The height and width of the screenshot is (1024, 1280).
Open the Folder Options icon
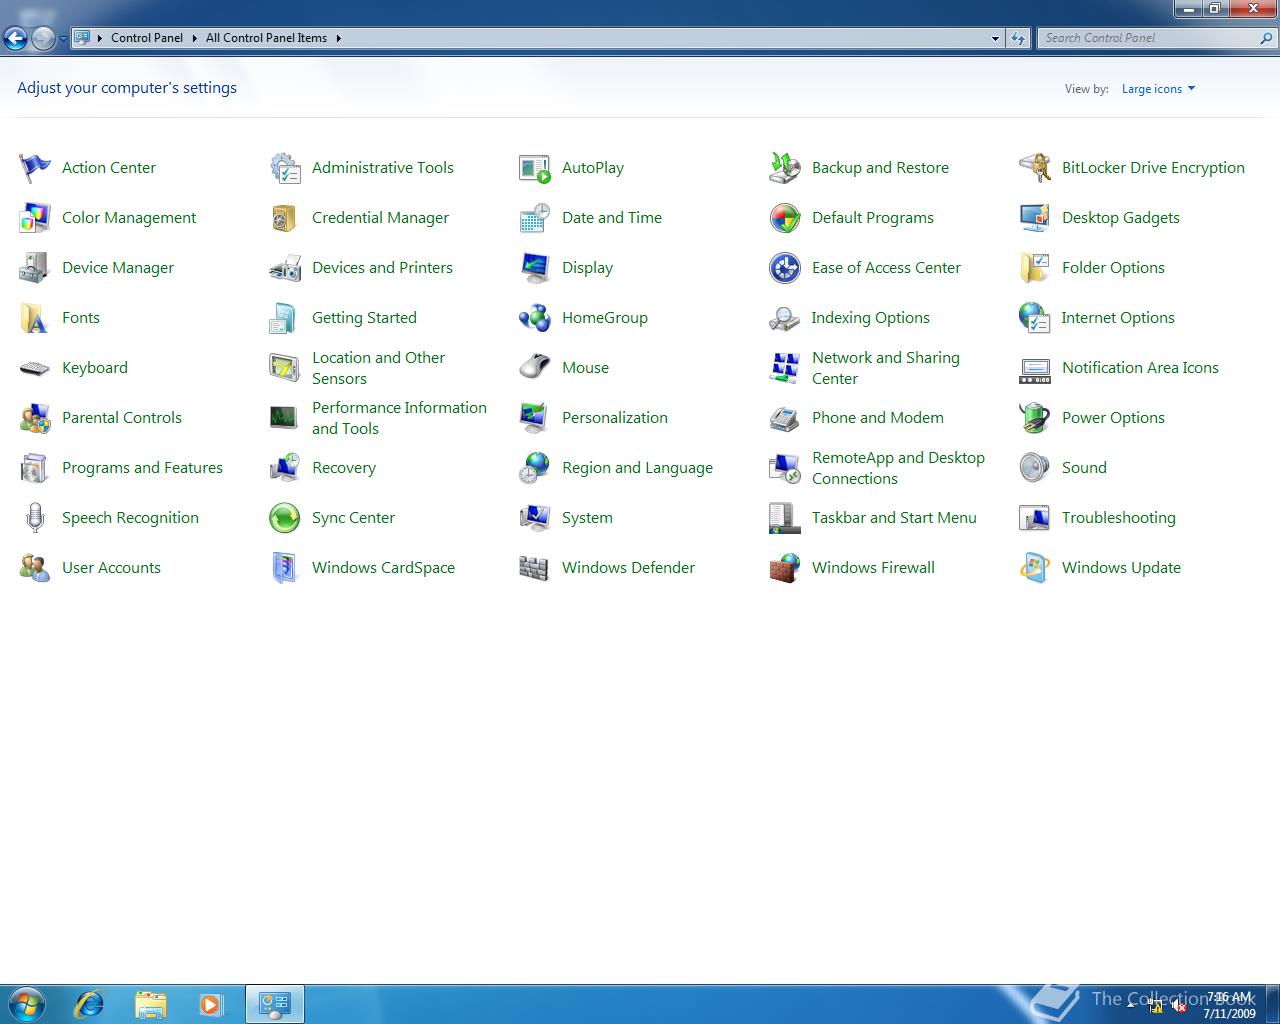[1035, 268]
